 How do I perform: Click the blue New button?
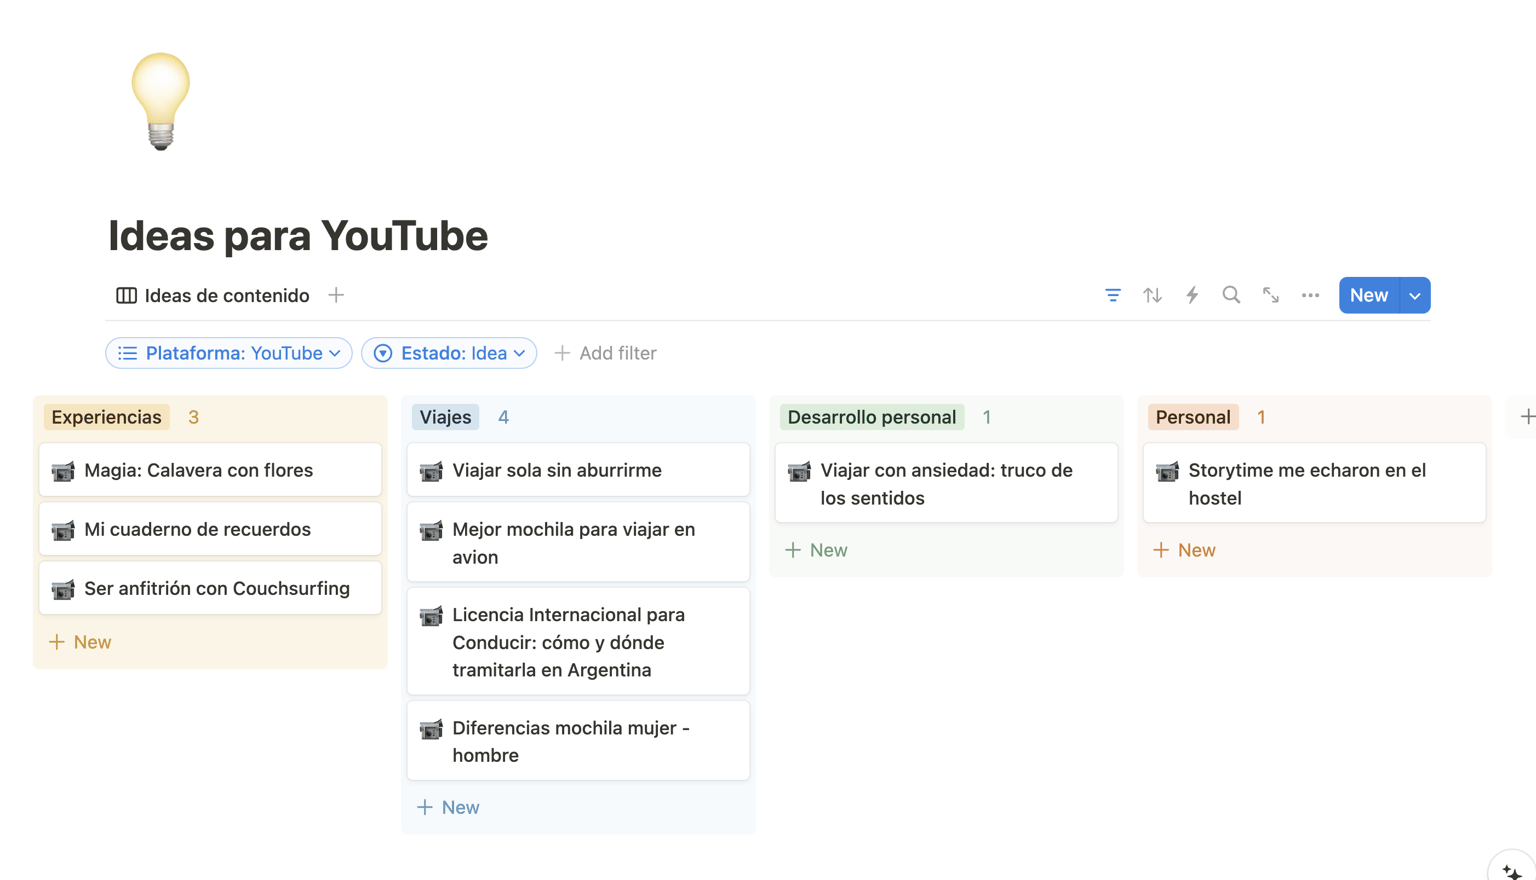pyautogui.click(x=1369, y=295)
